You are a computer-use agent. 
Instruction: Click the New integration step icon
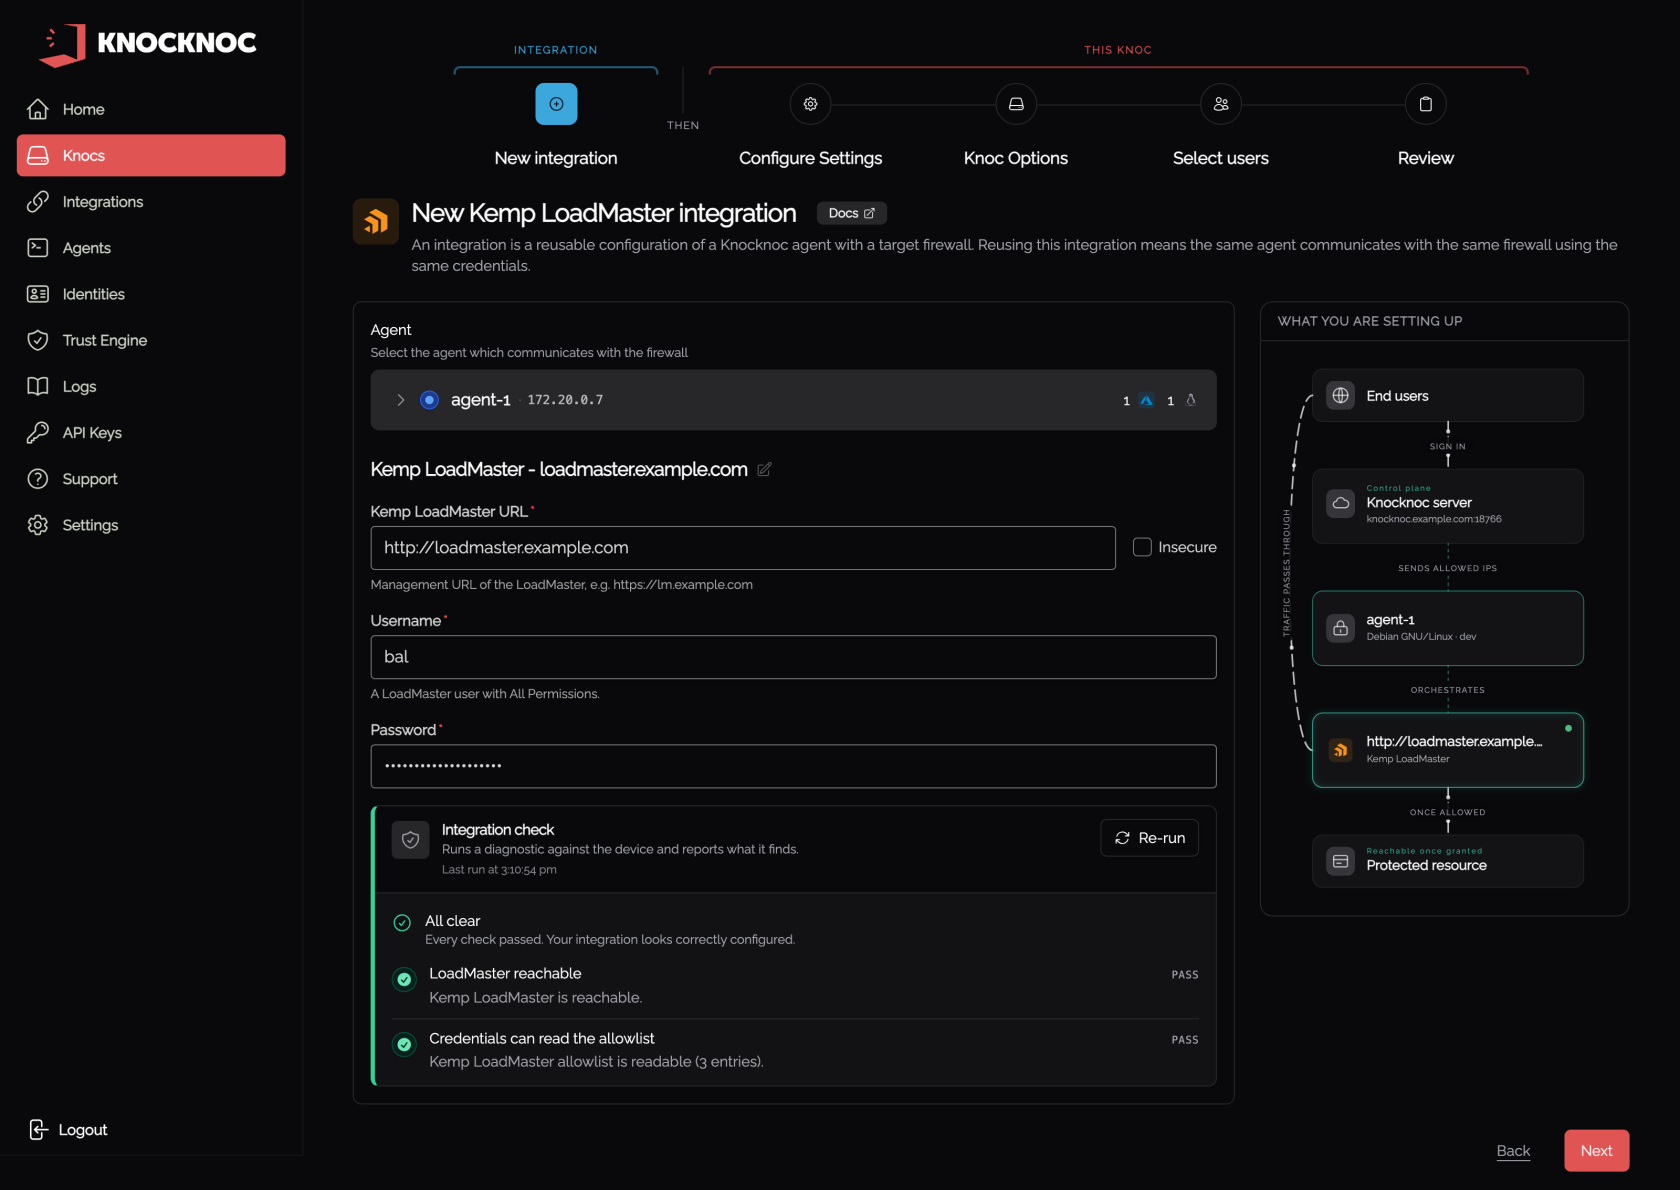556,104
